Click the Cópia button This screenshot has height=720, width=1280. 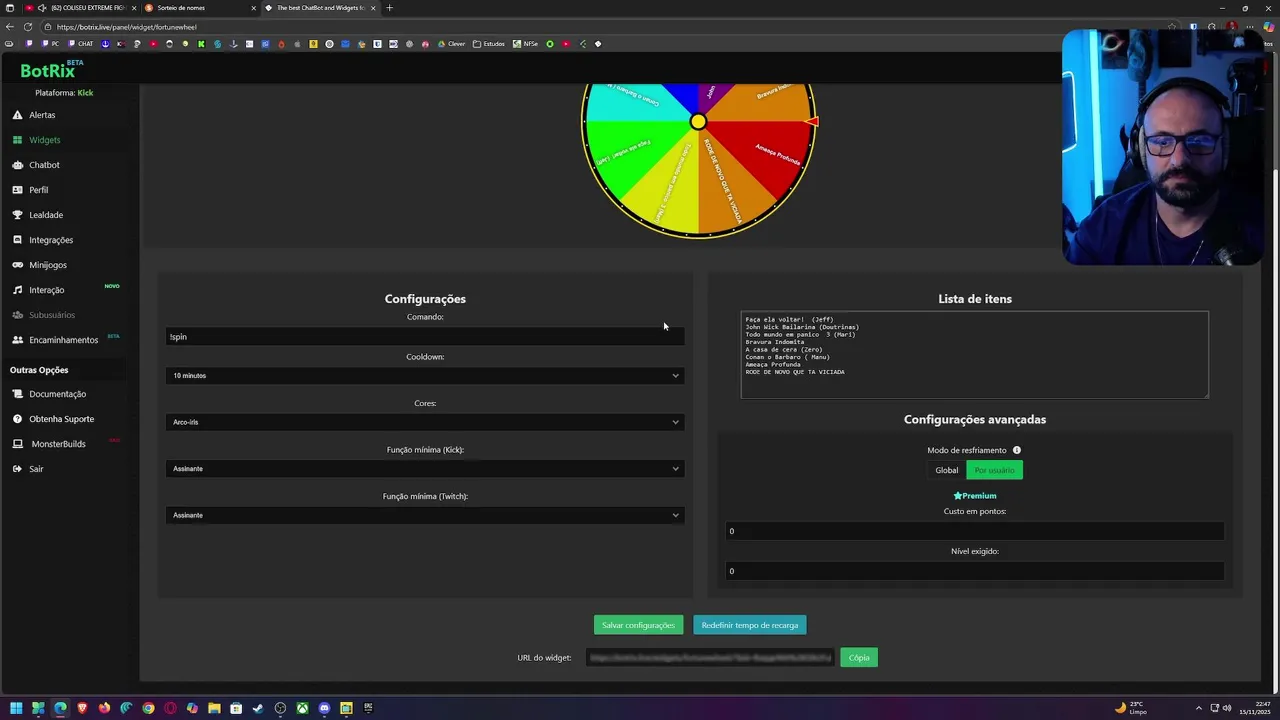pyautogui.click(x=859, y=657)
